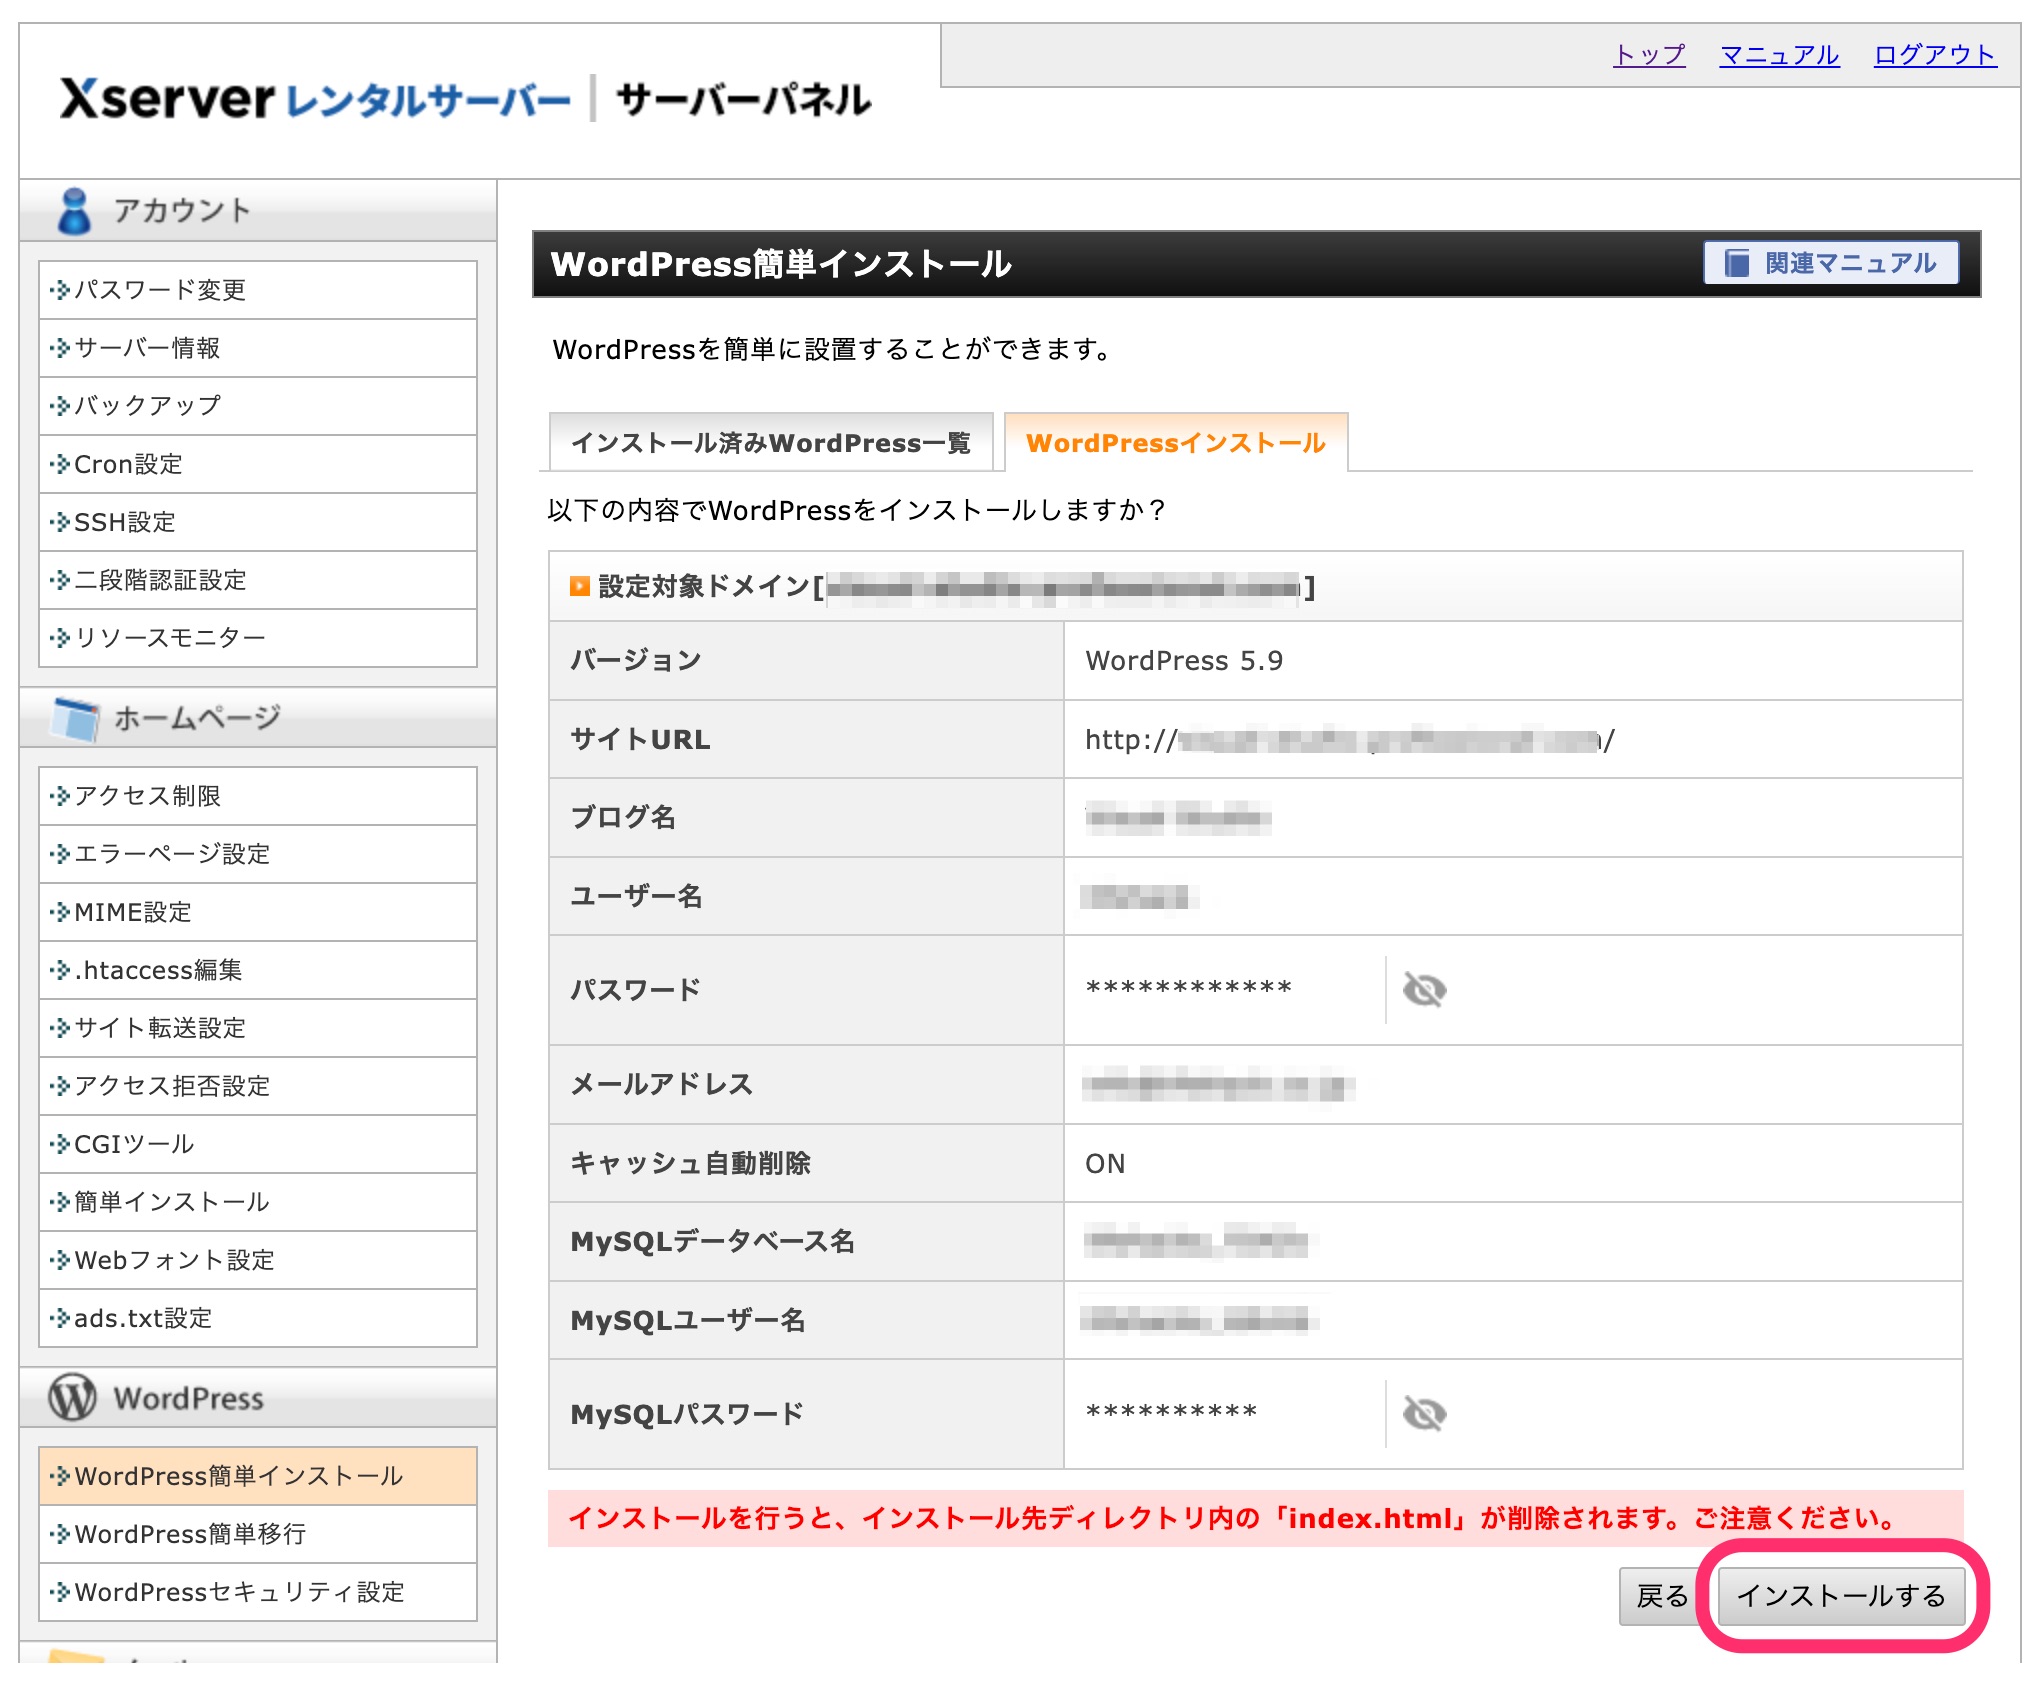Open パスワード変更 in the sidebar
The width and height of the screenshot is (2040, 1704).
click(258, 290)
